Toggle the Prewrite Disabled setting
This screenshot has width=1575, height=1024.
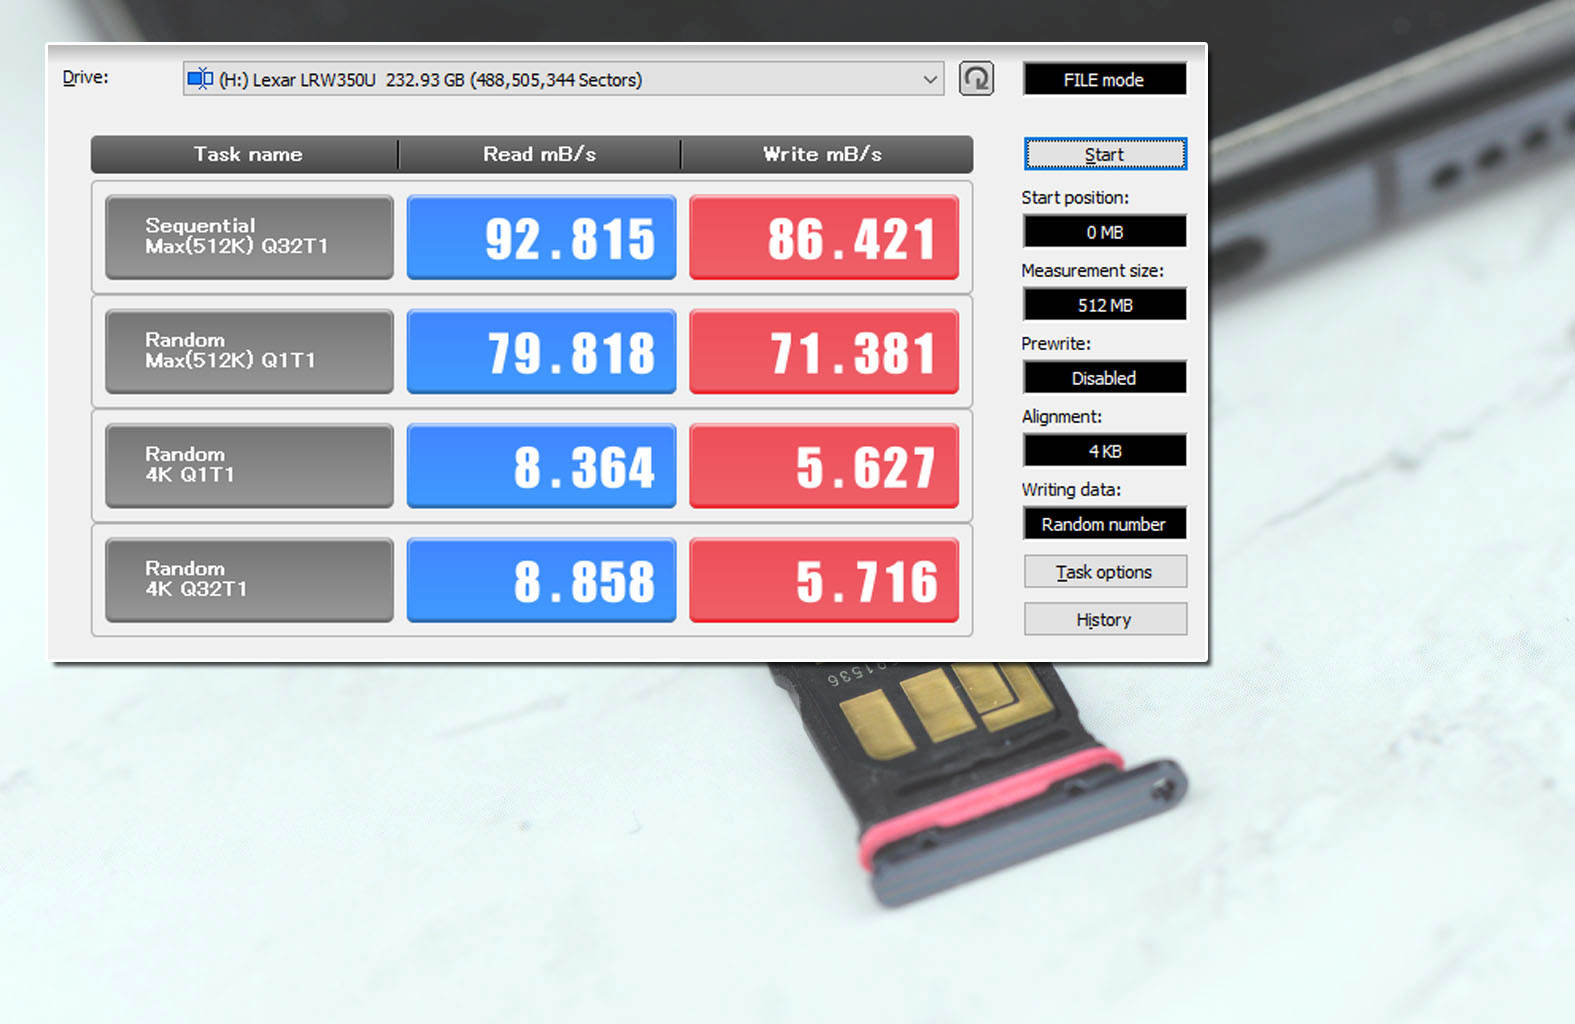tap(1104, 378)
